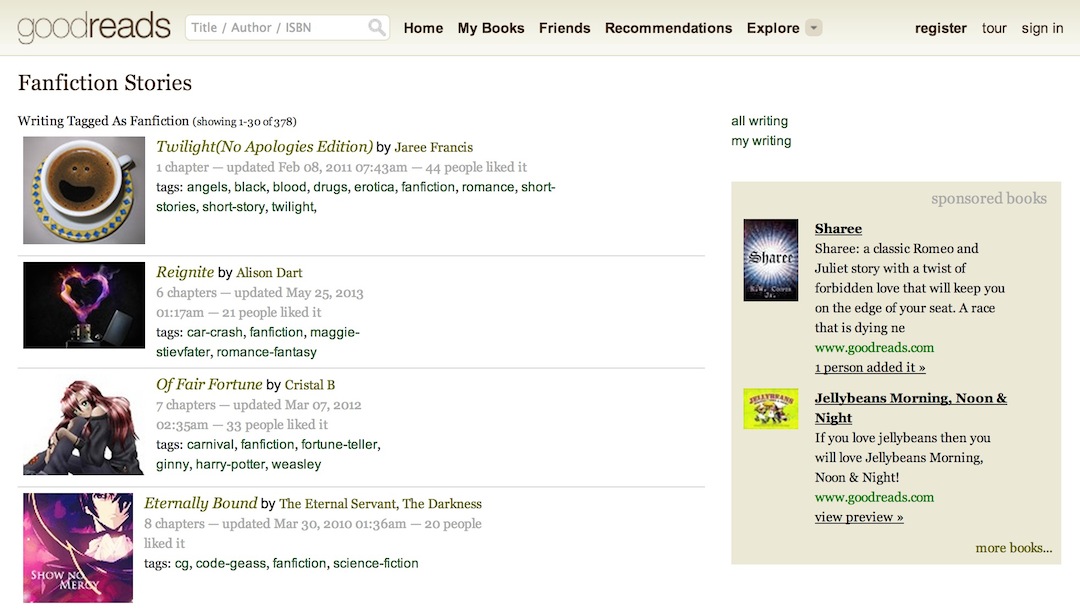Image resolution: width=1080 pixels, height=614 pixels.
Task: Select the fortune-teller tag
Action: [x=340, y=444]
